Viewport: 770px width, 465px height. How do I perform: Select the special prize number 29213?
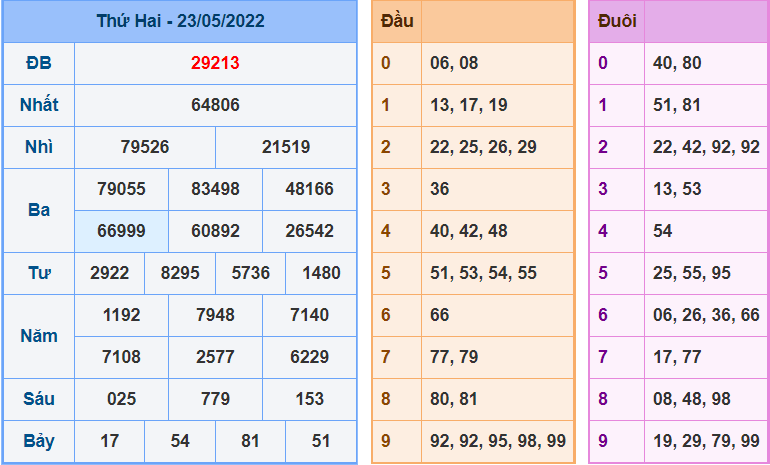pos(215,63)
